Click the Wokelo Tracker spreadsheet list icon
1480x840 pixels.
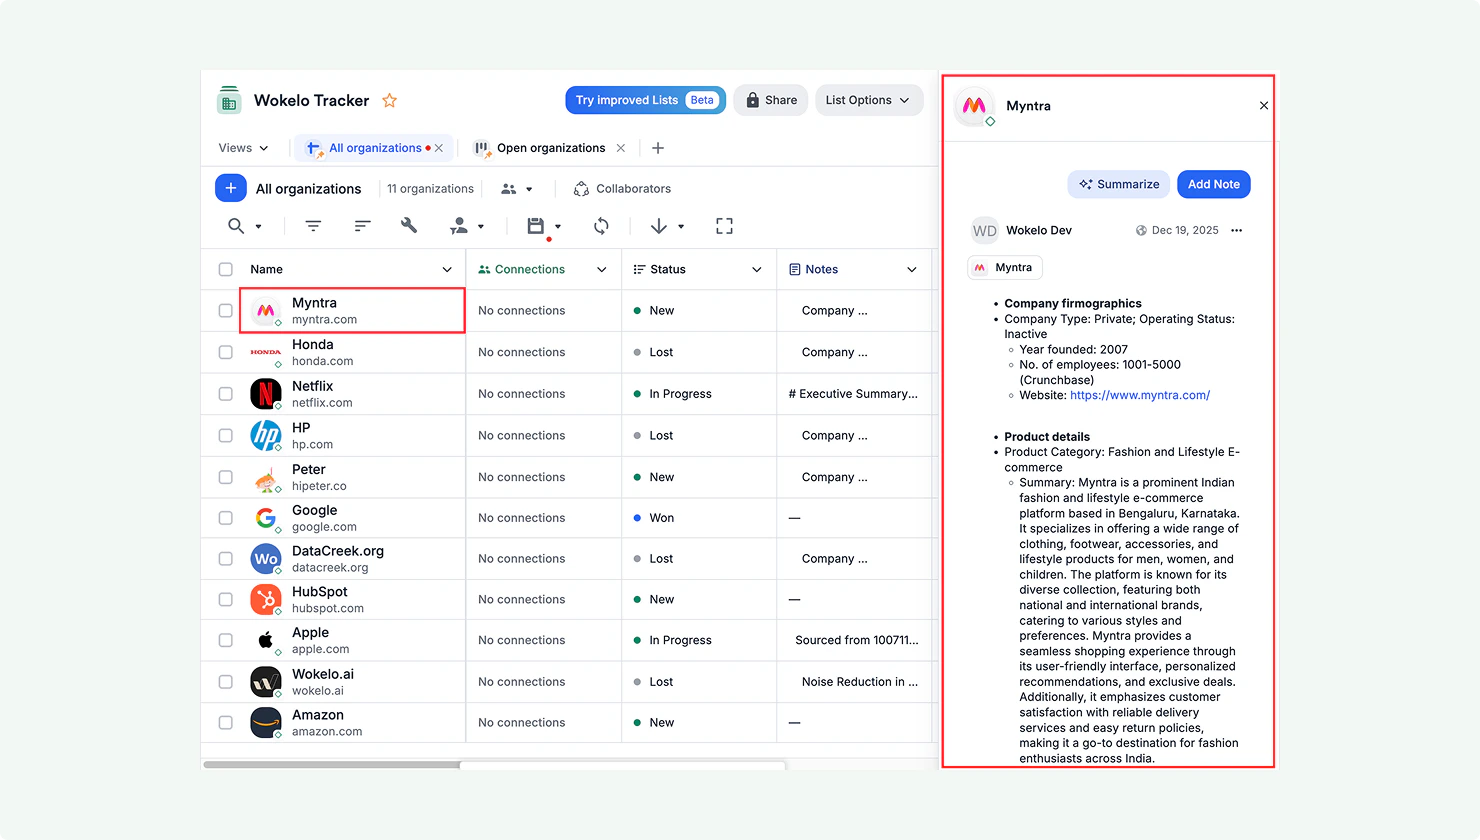click(229, 100)
